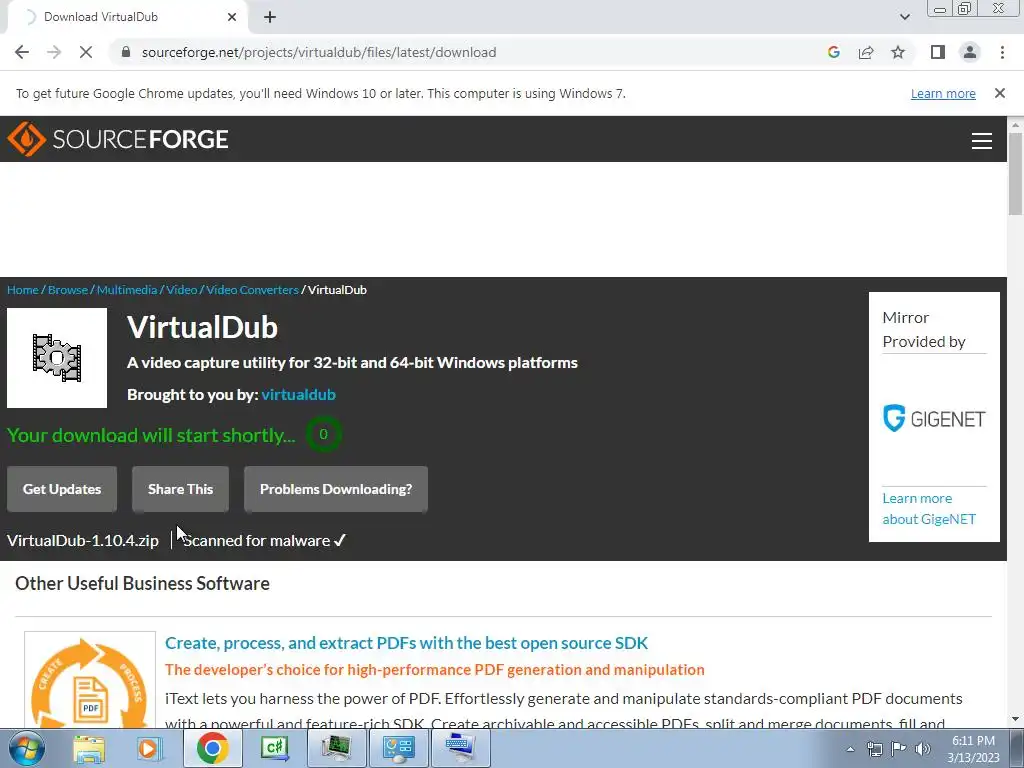1024x768 pixels.
Task: Open the Windows Start button
Action: (26, 748)
